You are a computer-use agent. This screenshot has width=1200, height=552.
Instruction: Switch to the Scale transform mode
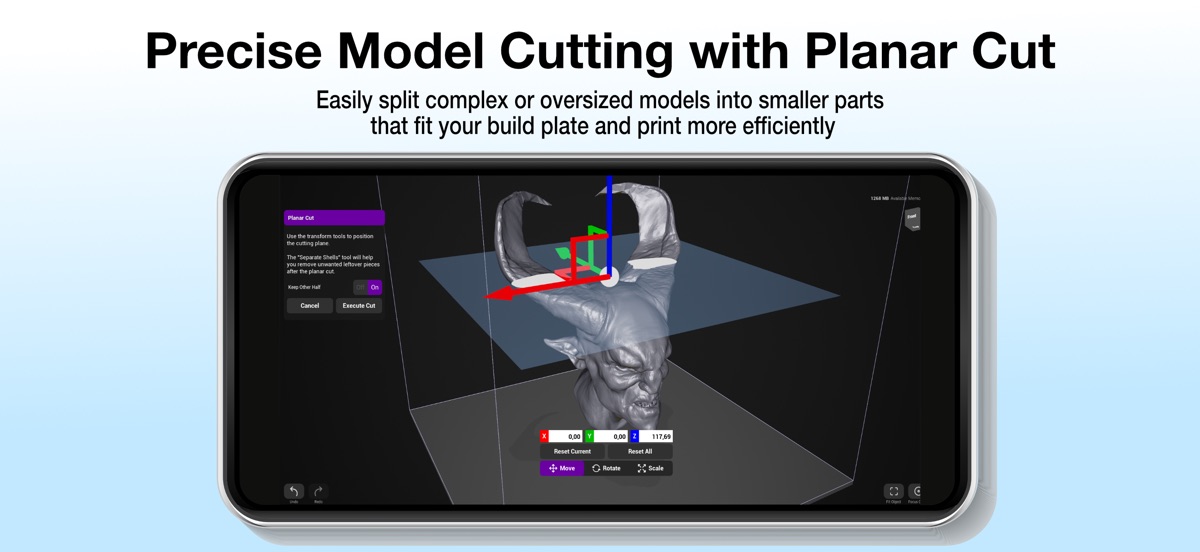pyautogui.click(x=650, y=468)
